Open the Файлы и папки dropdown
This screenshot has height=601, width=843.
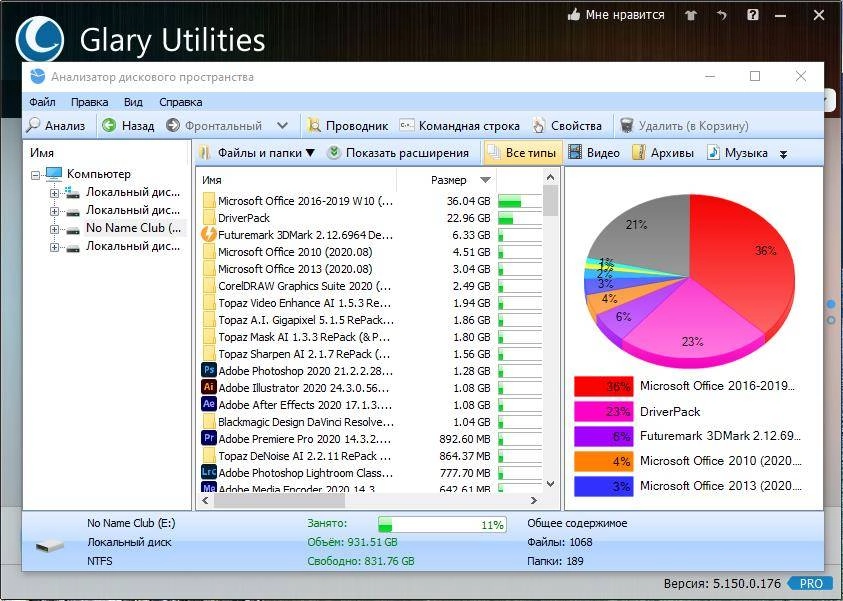click(256, 153)
